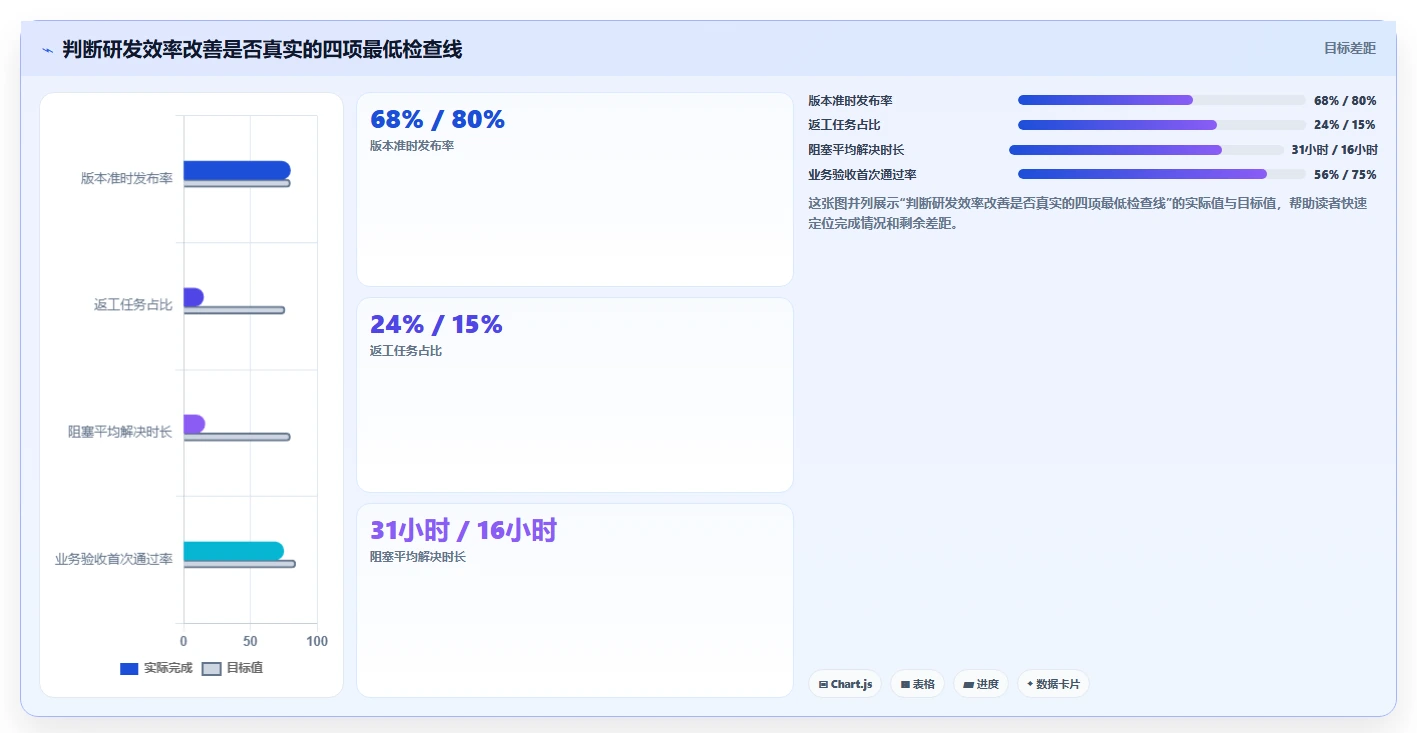Screen dimensions: 1417x733
Task: Click the grey target bar for 业务验收首次通过率
Action: 240,564
